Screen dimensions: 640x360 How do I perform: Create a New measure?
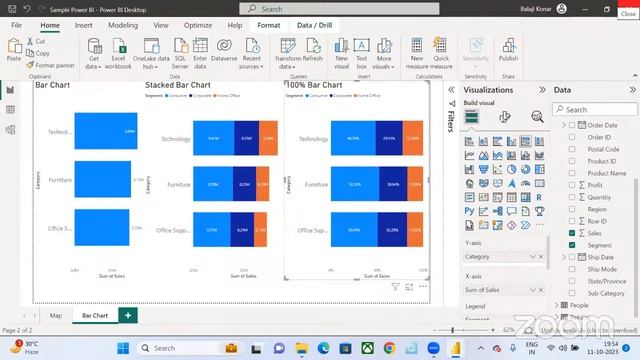coord(417,53)
